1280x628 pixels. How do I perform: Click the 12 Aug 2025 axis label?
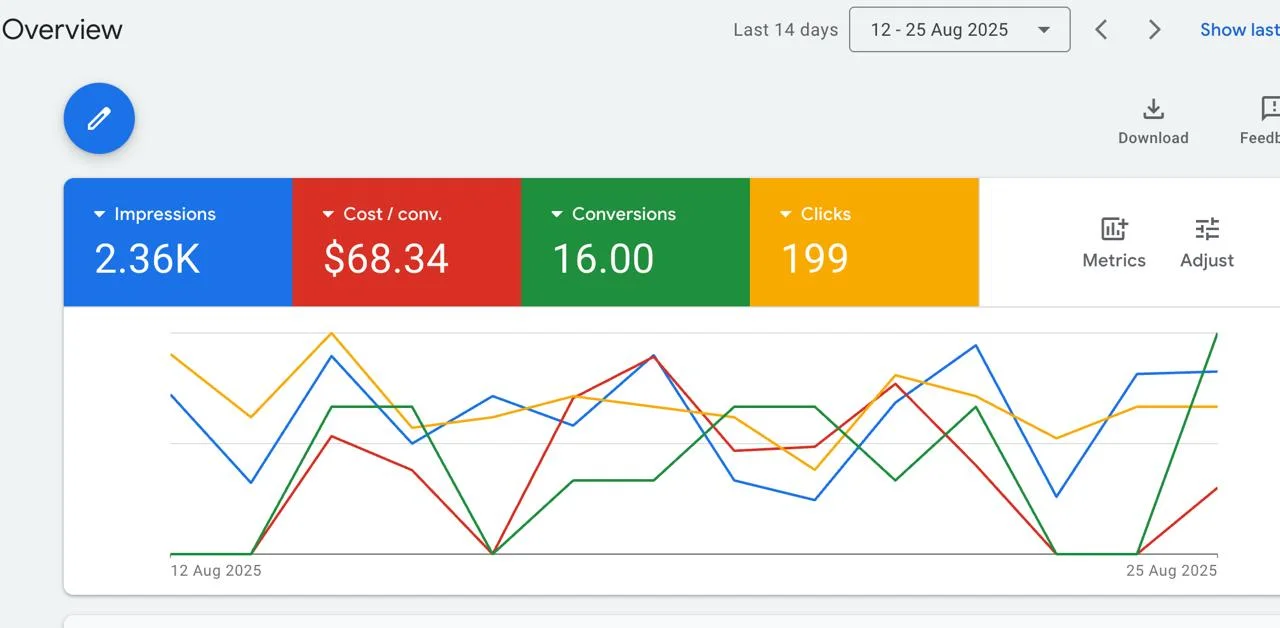pos(216,571)
